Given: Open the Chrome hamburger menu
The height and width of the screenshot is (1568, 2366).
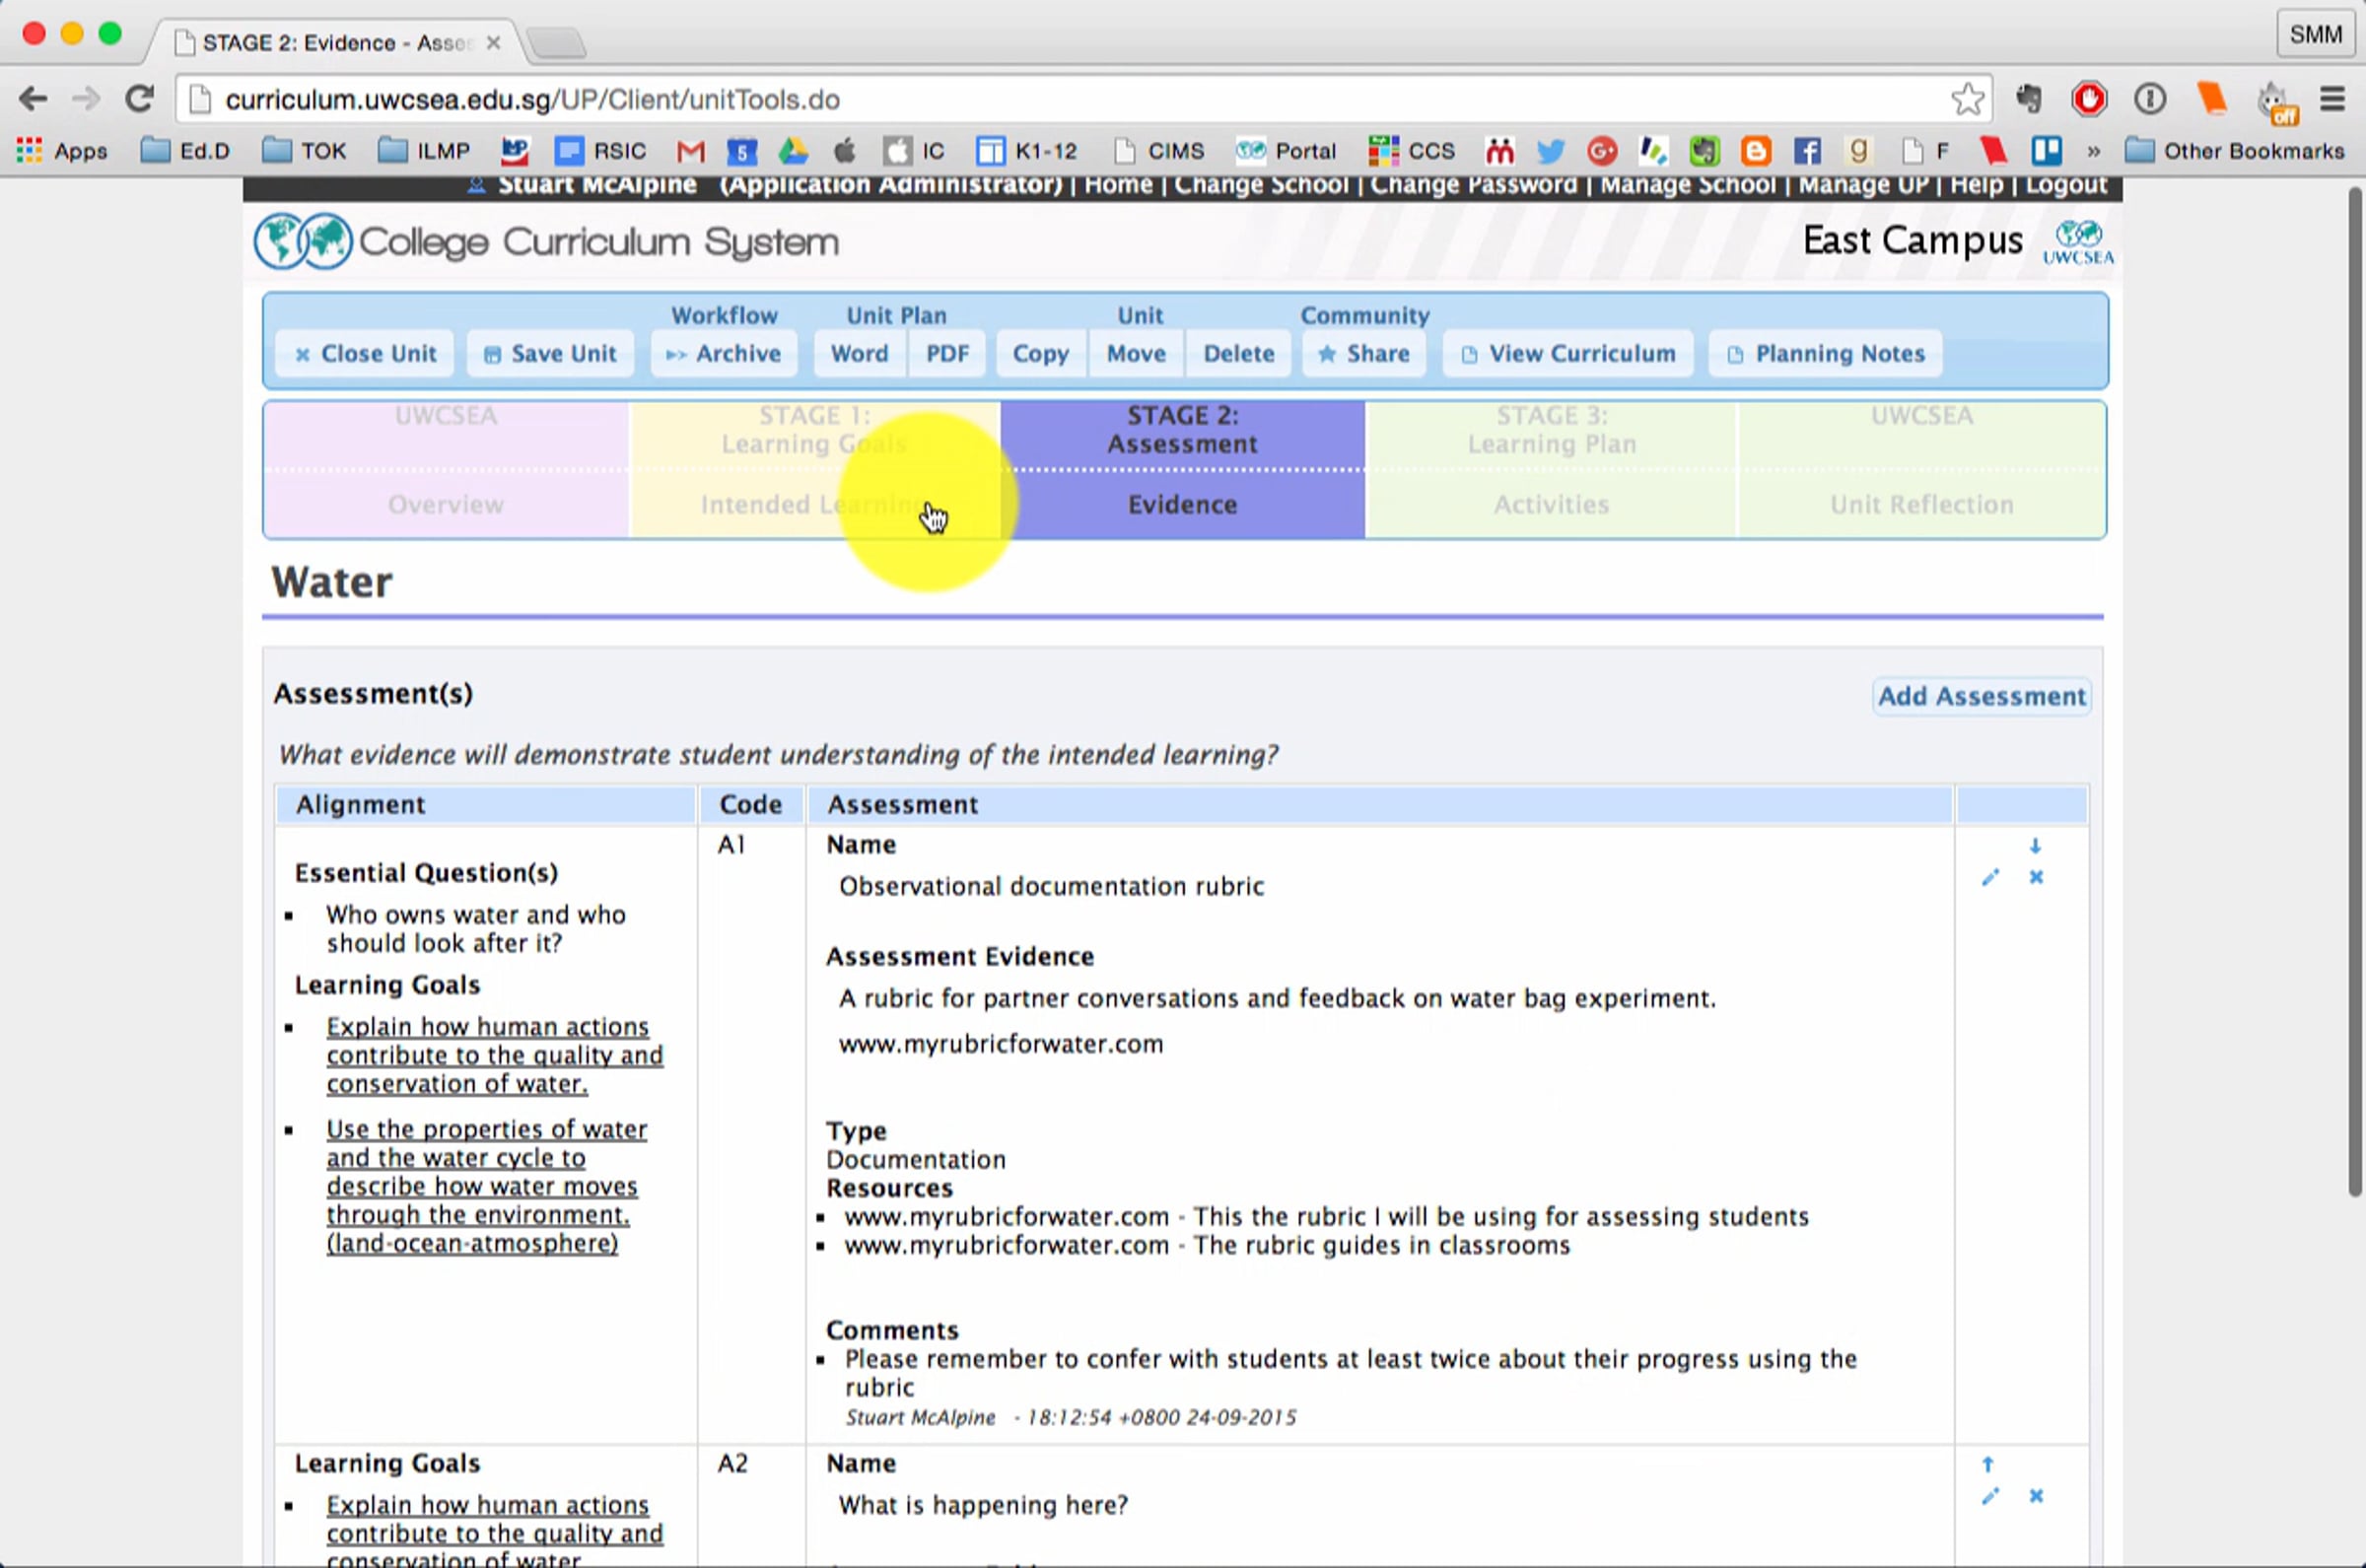Looking at the screenshot, I should click(2332, 99).
